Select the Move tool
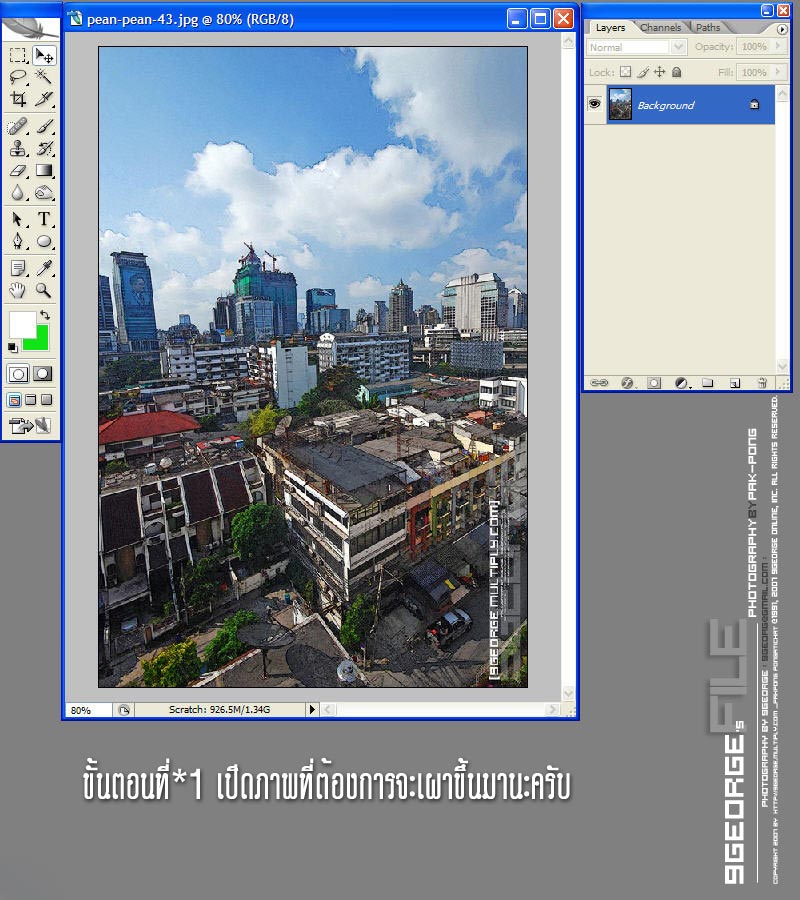 coord(44,55)
